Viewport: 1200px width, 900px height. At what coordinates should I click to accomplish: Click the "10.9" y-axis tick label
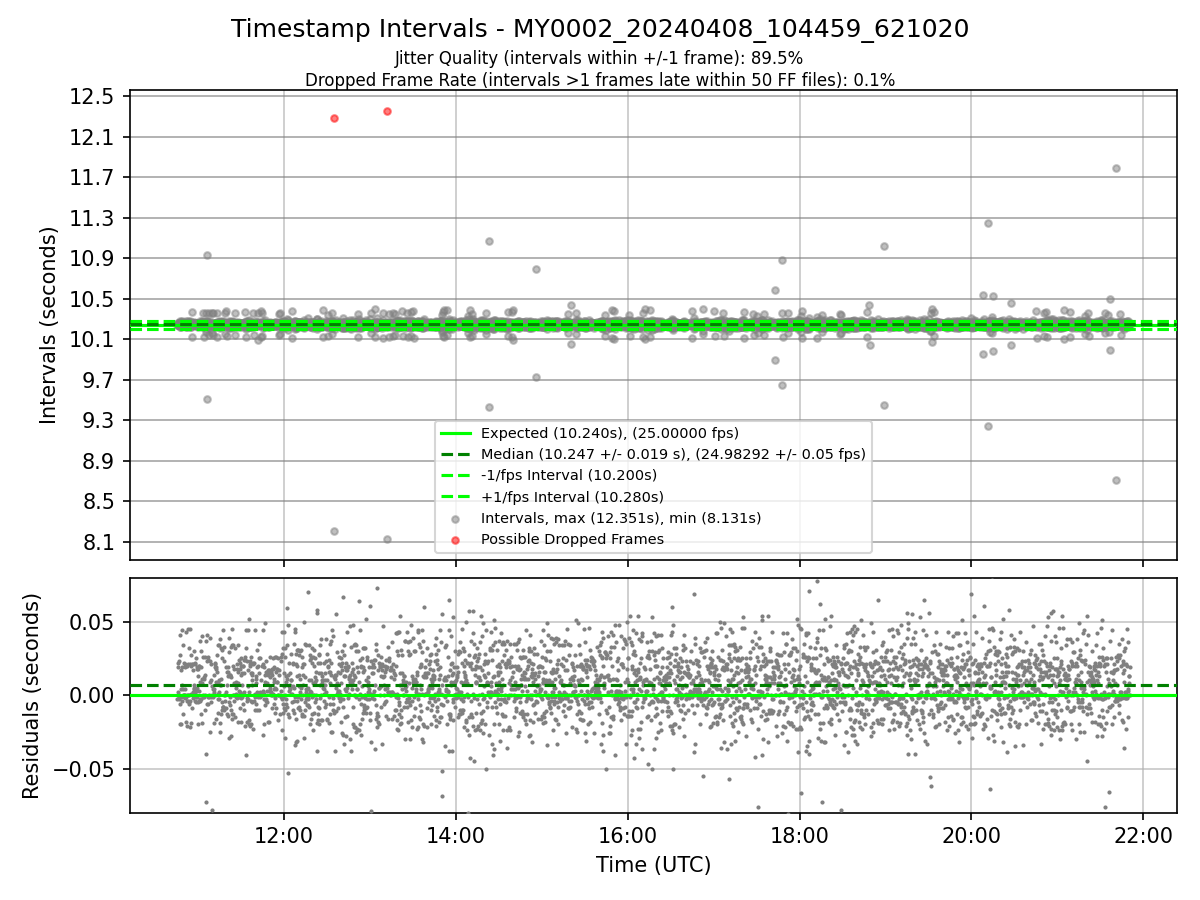[x=94, y=259]
